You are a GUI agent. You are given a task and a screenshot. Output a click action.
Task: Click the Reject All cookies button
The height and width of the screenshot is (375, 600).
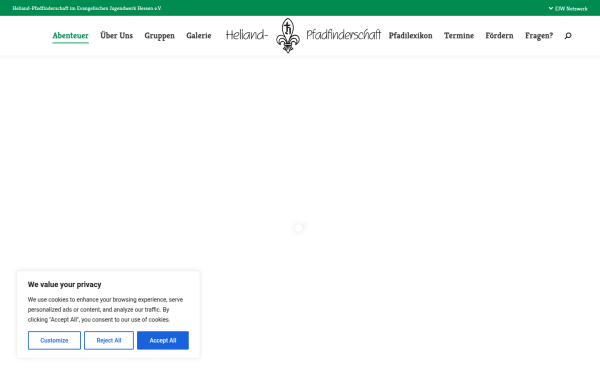click(109, 340)
